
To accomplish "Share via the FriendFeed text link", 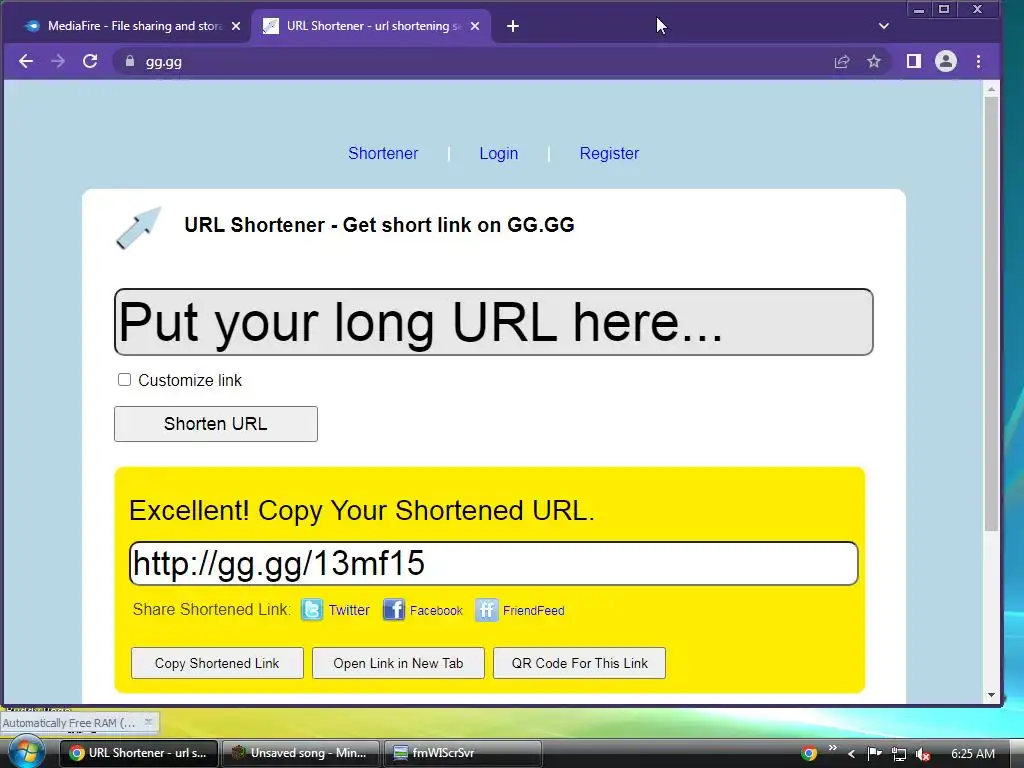I will click(534, 611).
